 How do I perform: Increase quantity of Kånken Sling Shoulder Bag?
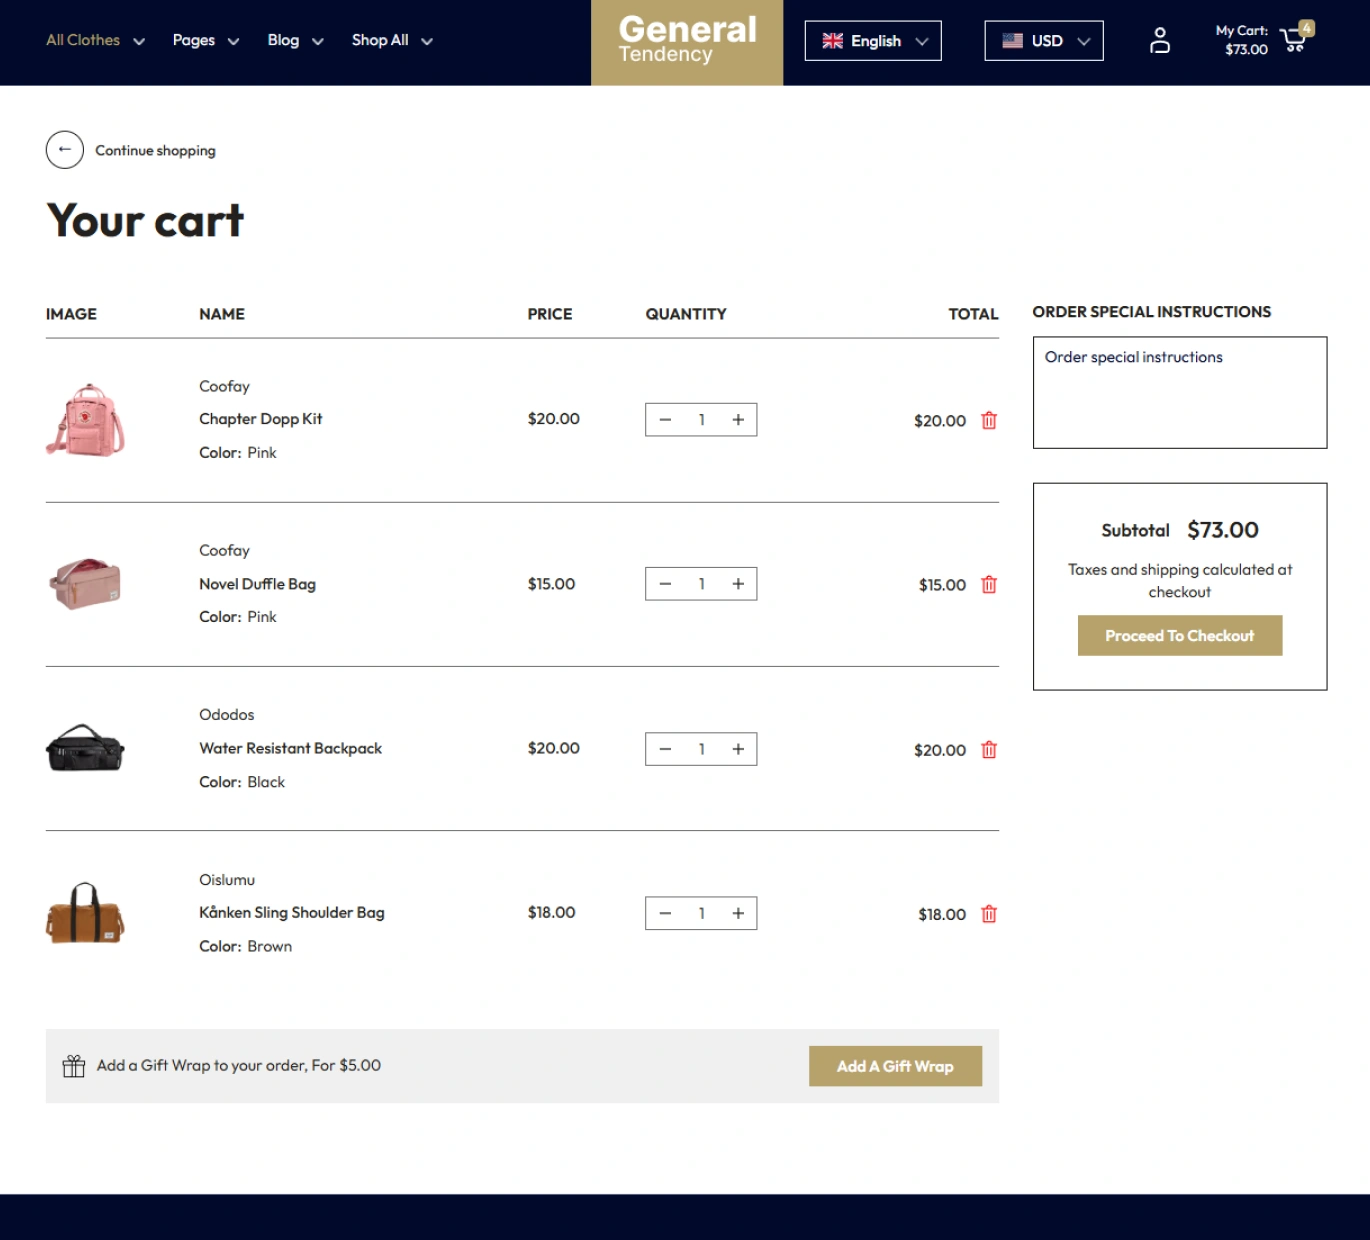pyautogui.click(x=738, y=913)
